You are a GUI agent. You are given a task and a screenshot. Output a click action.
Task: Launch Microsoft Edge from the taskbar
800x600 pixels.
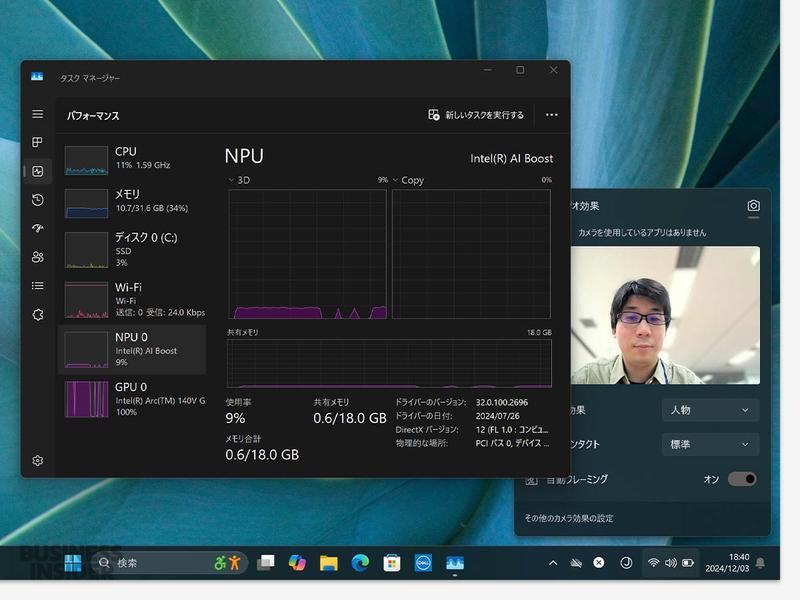pyautogui.click(x=360, y=563)
